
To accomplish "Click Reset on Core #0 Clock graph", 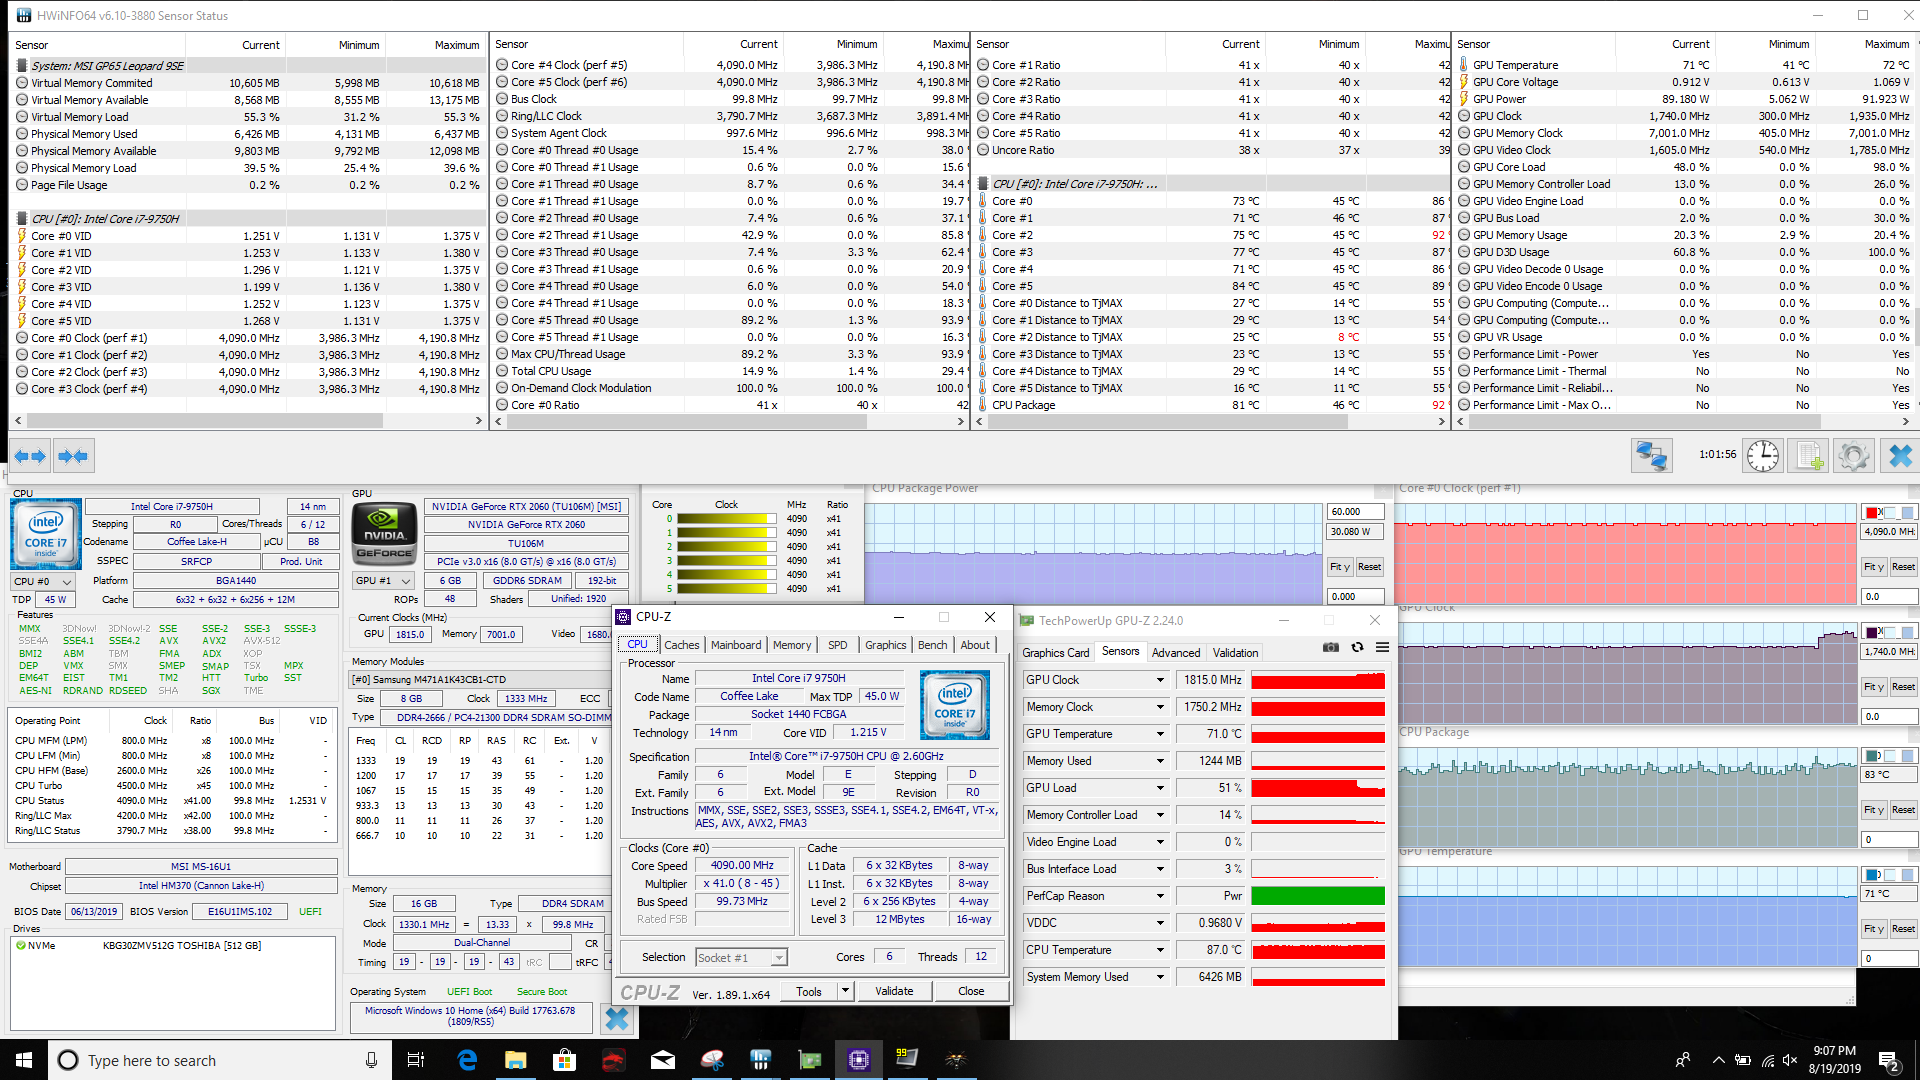I will point(1902,567).
